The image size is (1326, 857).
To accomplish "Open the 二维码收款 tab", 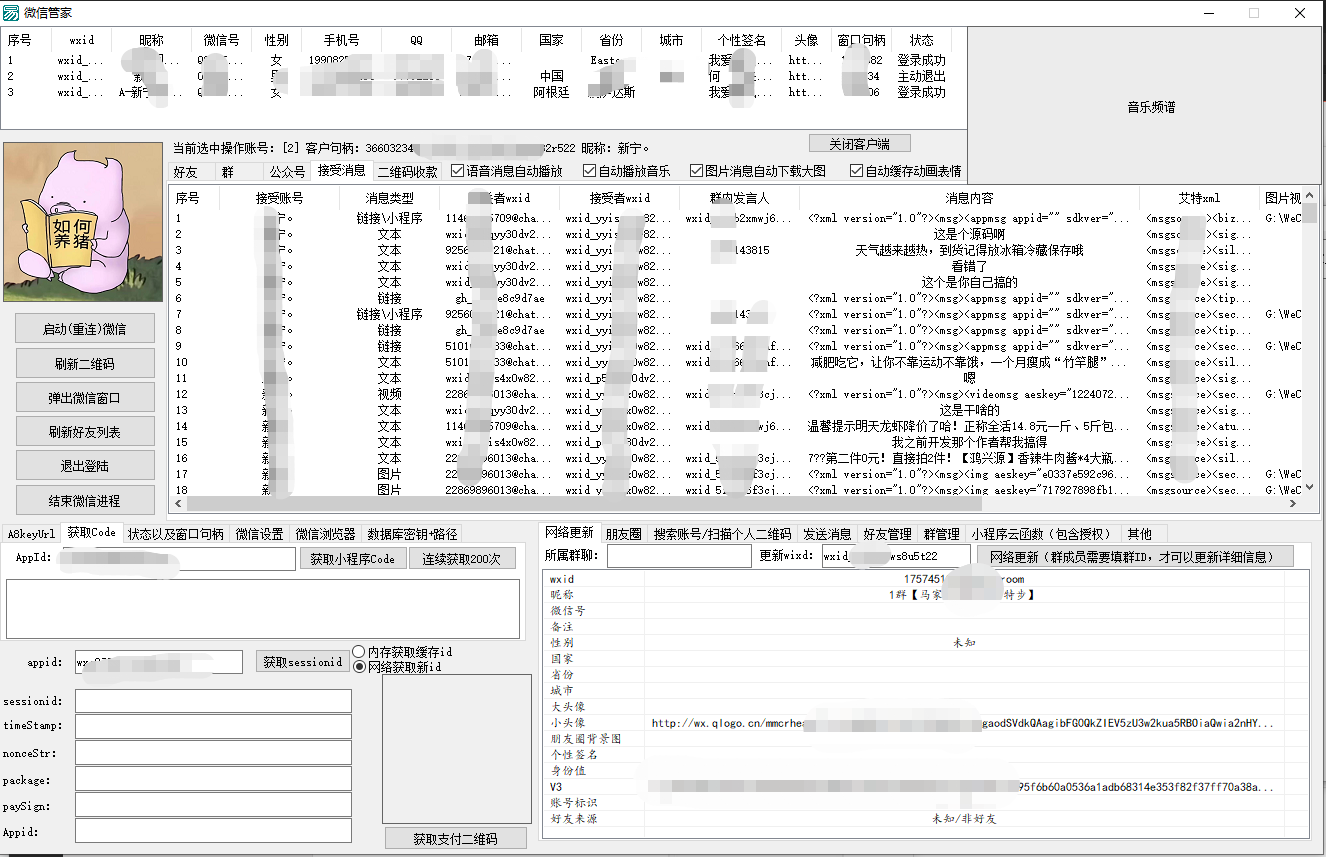I will 407,172.
